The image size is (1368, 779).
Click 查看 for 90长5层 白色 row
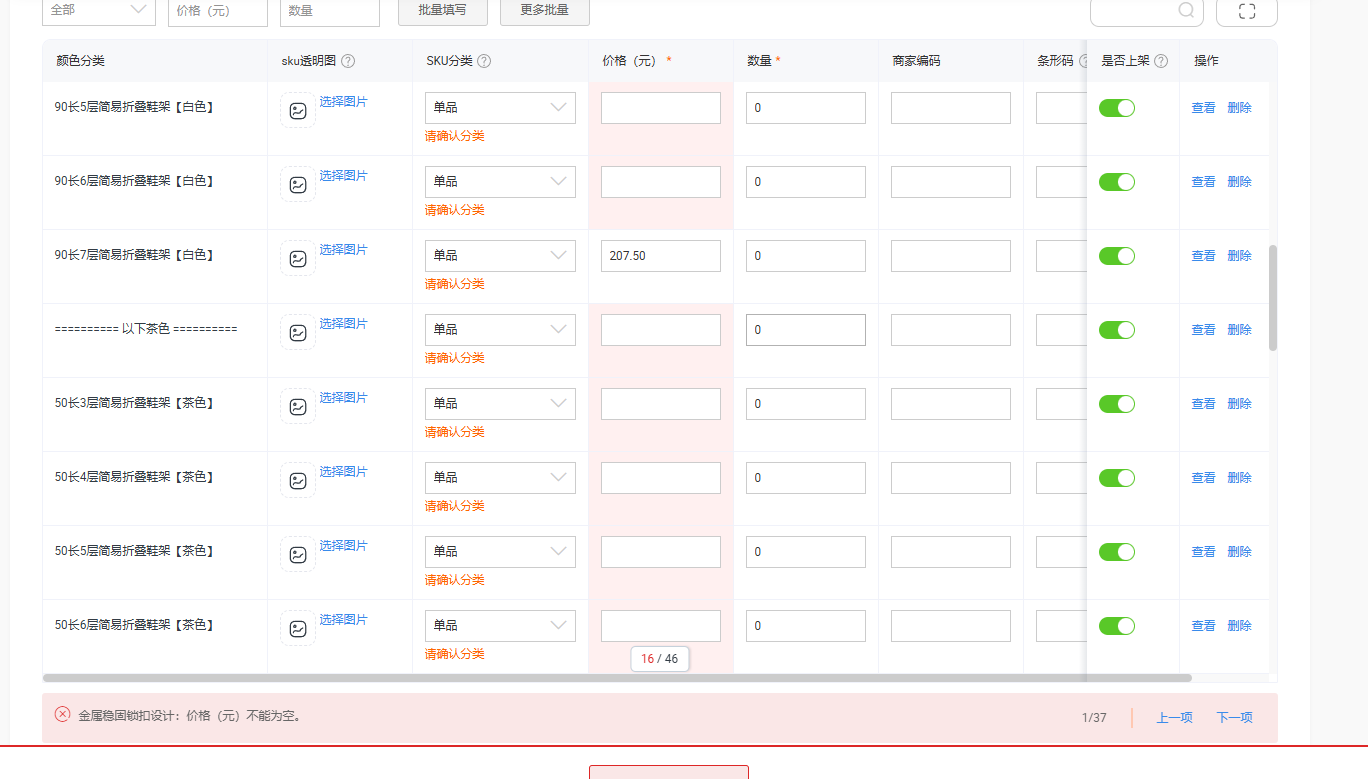point(1203,108)
